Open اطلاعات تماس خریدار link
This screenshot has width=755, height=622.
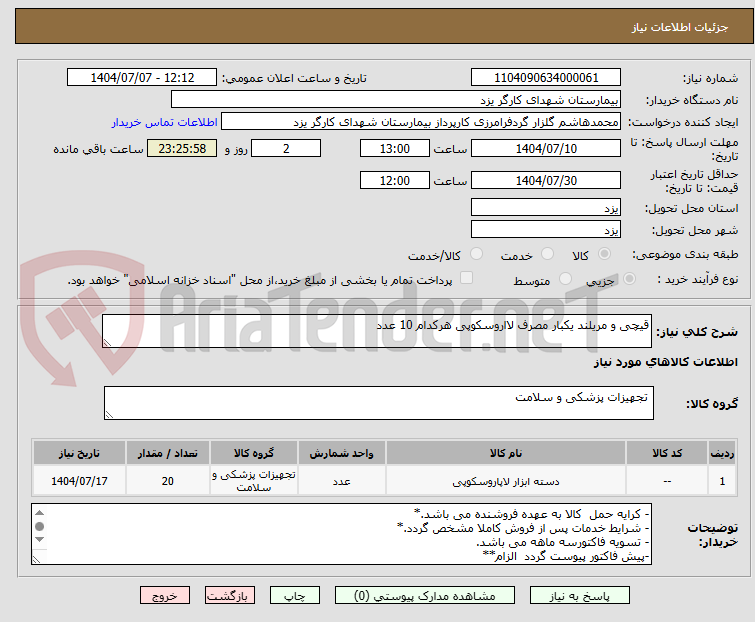tap(165, 122)
